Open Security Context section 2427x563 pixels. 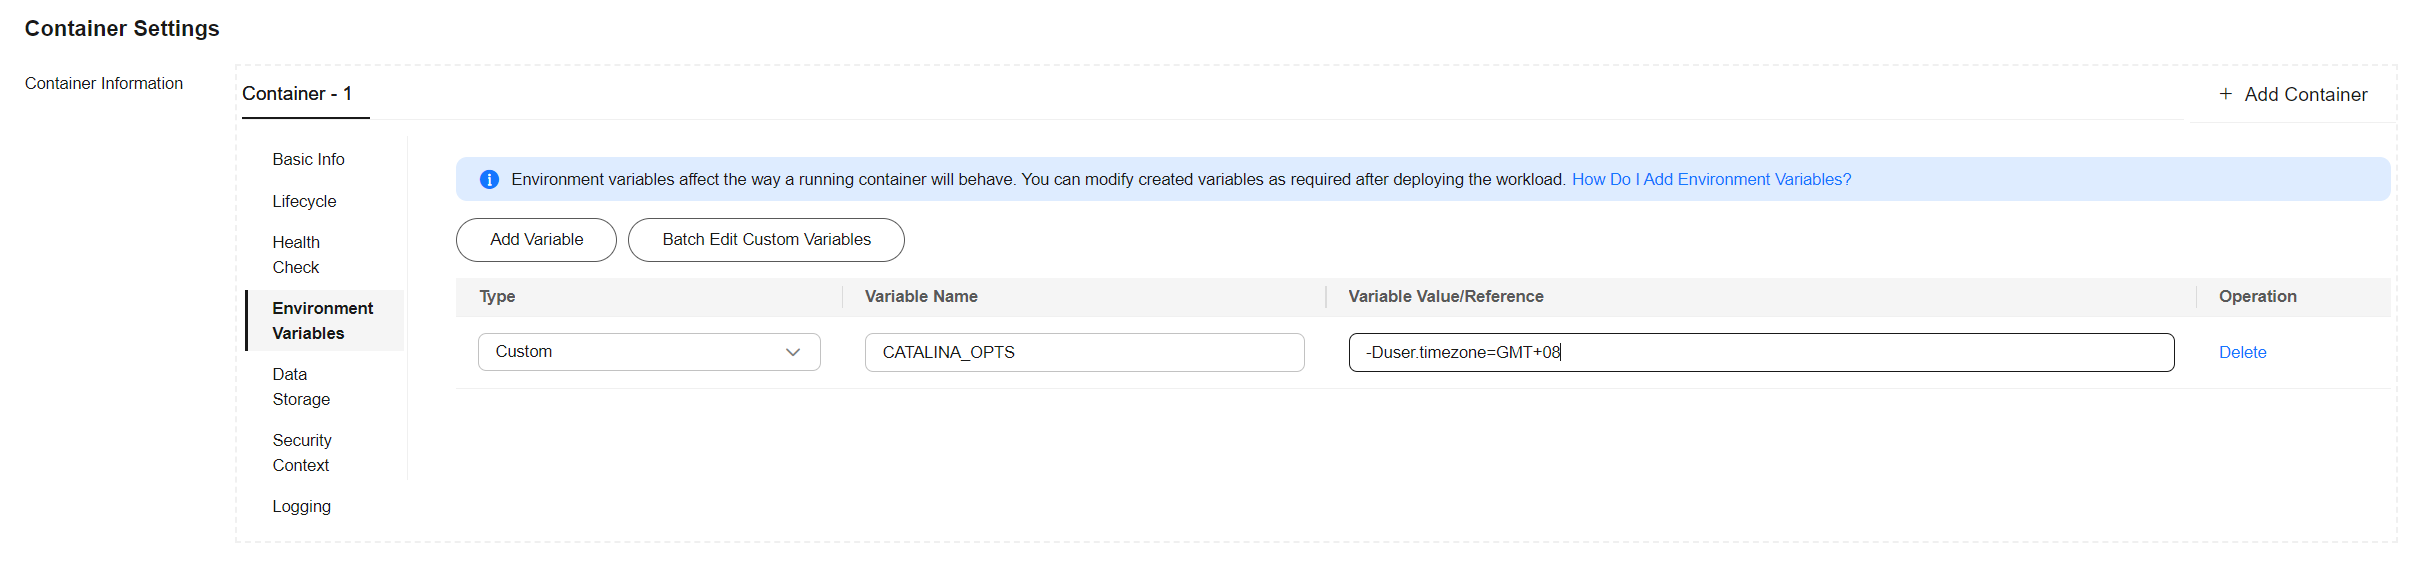pyautogui.click(x=301, y=453)
